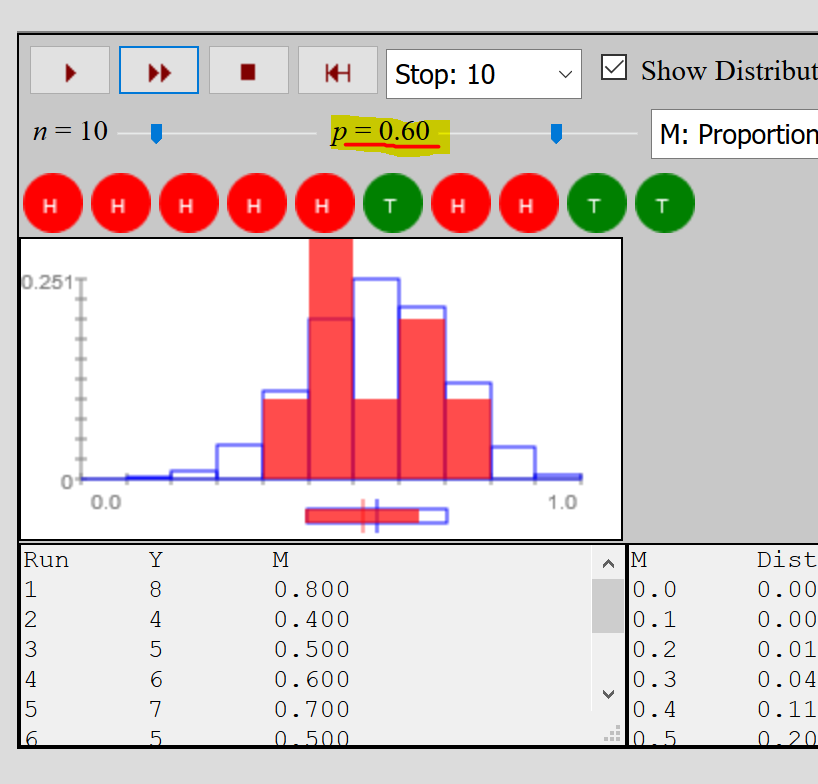Toggle the Show Distribution checkbox
Viewport: 818px width, 784px height.
[614, 67]
